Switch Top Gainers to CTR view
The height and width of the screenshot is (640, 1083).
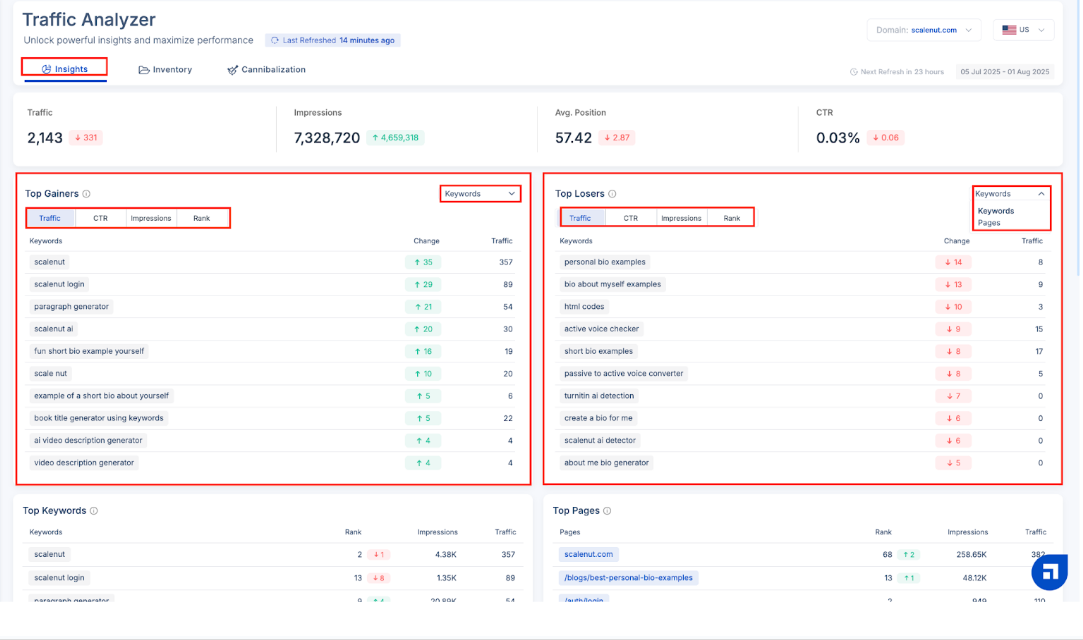point(101,218)
